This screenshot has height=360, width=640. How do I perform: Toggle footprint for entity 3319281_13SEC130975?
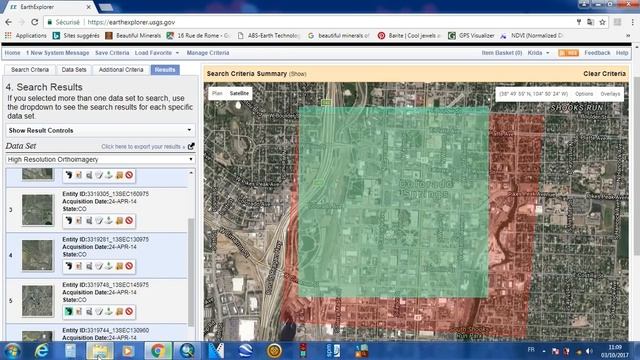click(69, 266)
